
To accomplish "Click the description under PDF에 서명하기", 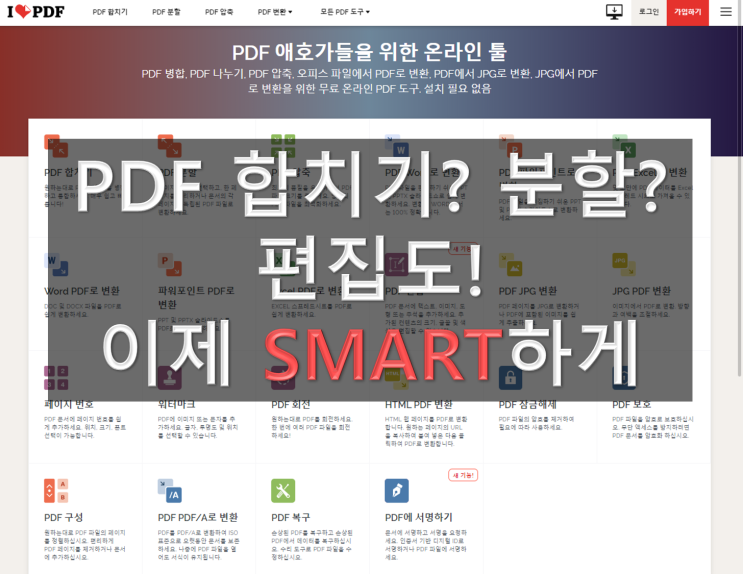I will click(426, 545).
